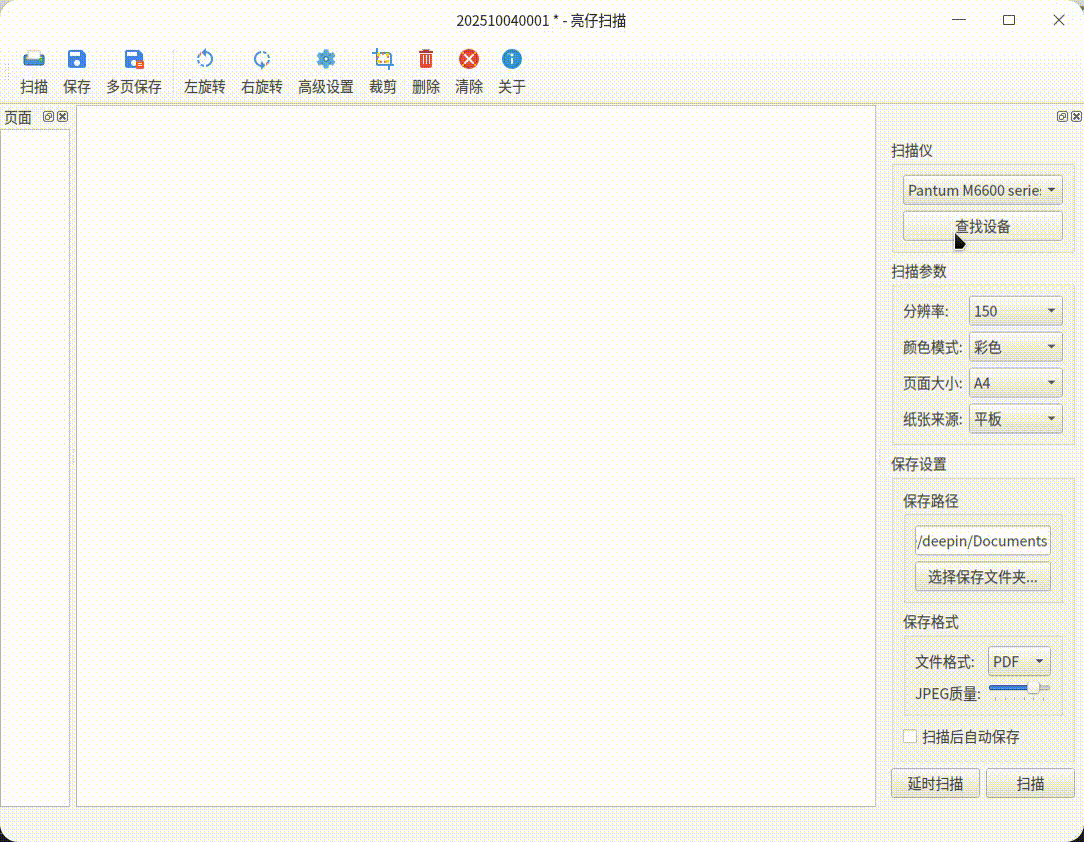Click the 保存 save icon
This screenshot has width=1084, height=842.
click(x=77, y=60)
